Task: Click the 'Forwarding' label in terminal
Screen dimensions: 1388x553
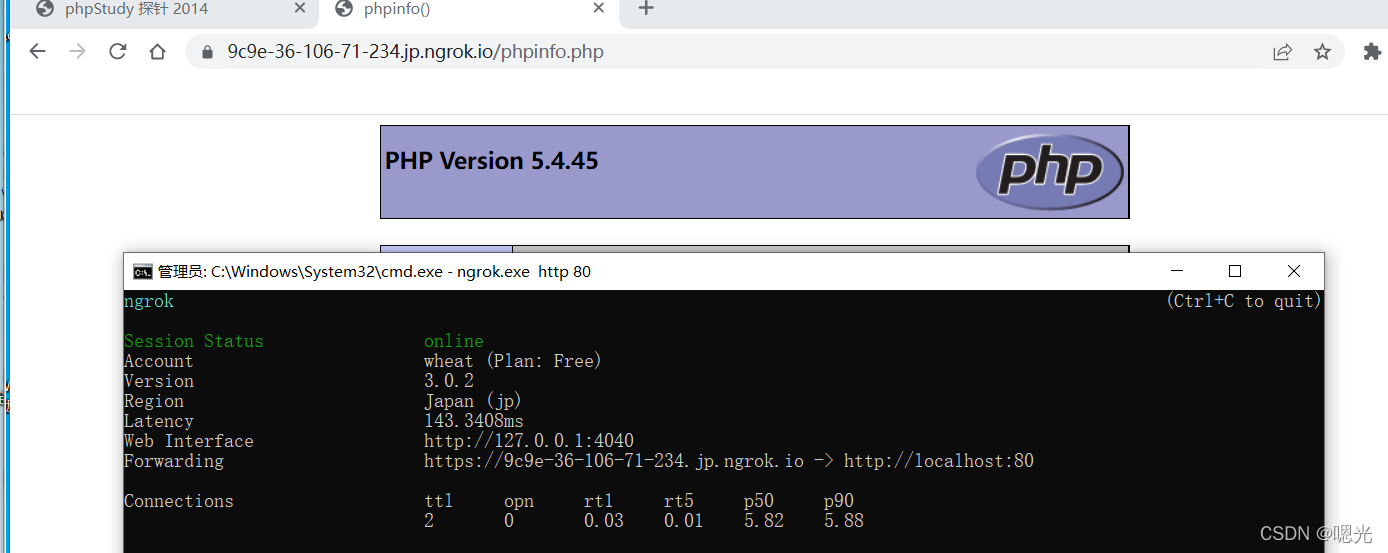Action: coord(174,461)
